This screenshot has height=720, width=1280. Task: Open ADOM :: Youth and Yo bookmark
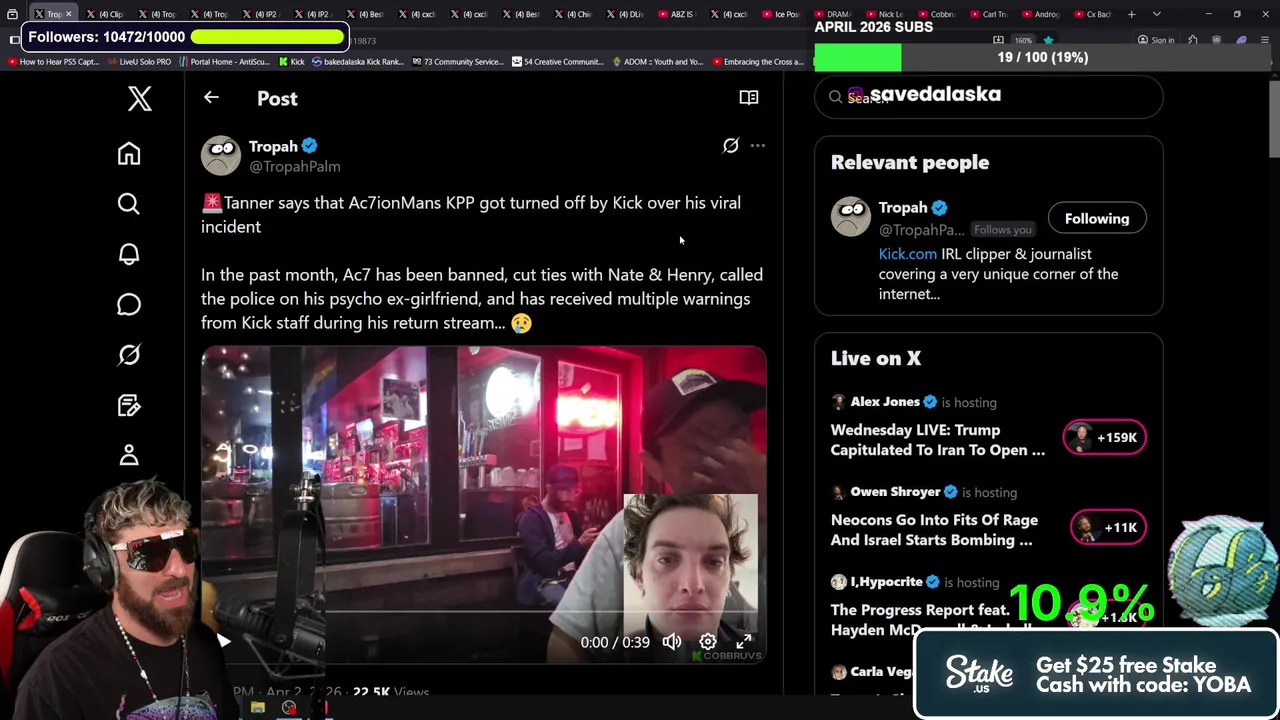658,62
